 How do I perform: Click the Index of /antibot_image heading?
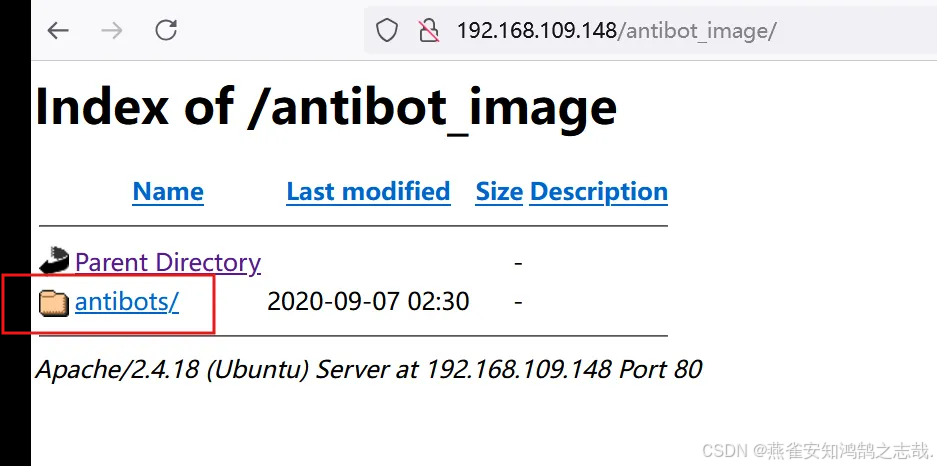click(326, 109)
